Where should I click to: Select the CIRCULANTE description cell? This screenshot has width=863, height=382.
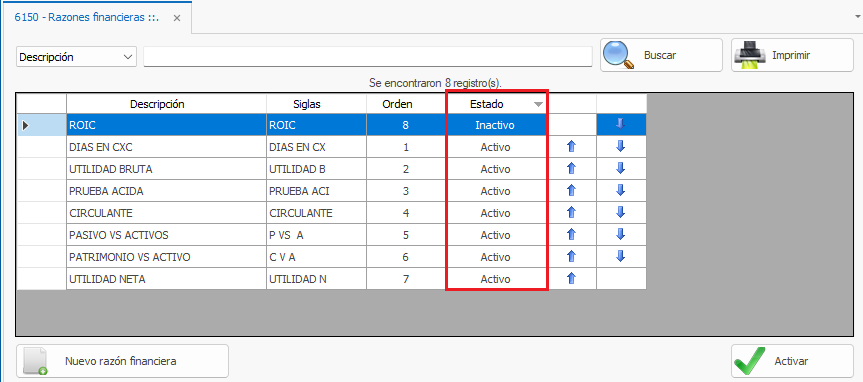tap(166, 212)
